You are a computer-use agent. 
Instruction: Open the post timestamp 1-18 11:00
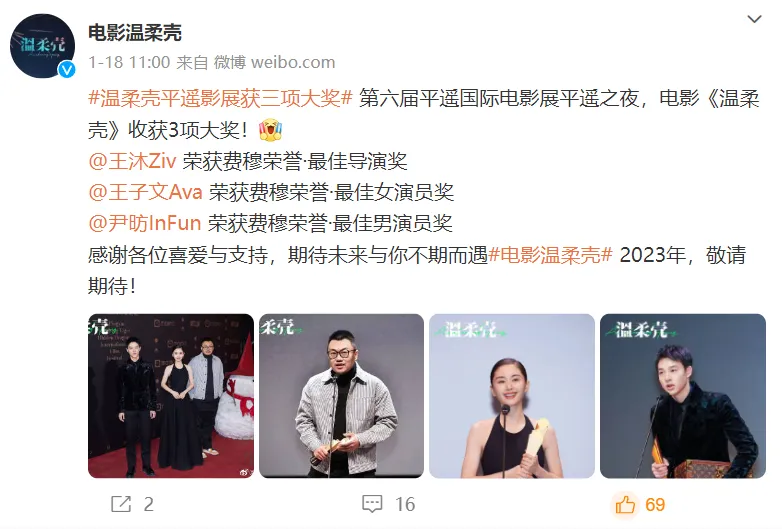(x=129, y=62)
